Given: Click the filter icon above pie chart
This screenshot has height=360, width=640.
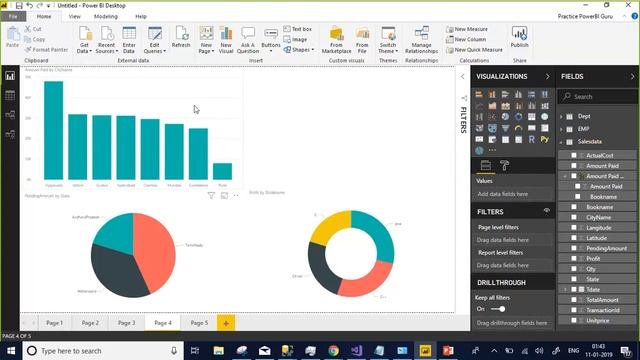Looking at the screenshot, I should [x=211, y=196].
